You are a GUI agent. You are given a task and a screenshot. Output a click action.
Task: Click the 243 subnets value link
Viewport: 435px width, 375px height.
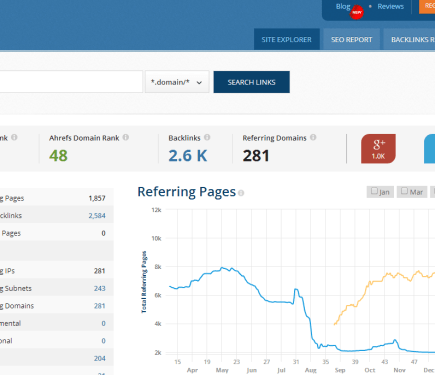pos(99,288)
